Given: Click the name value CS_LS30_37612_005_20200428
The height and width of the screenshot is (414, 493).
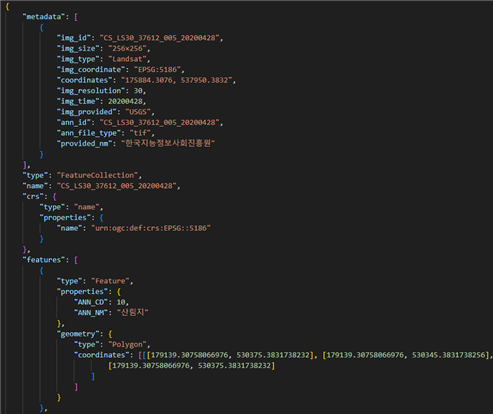Looking at the screenshot, I should pyautogui.click(x=117, y=186).
